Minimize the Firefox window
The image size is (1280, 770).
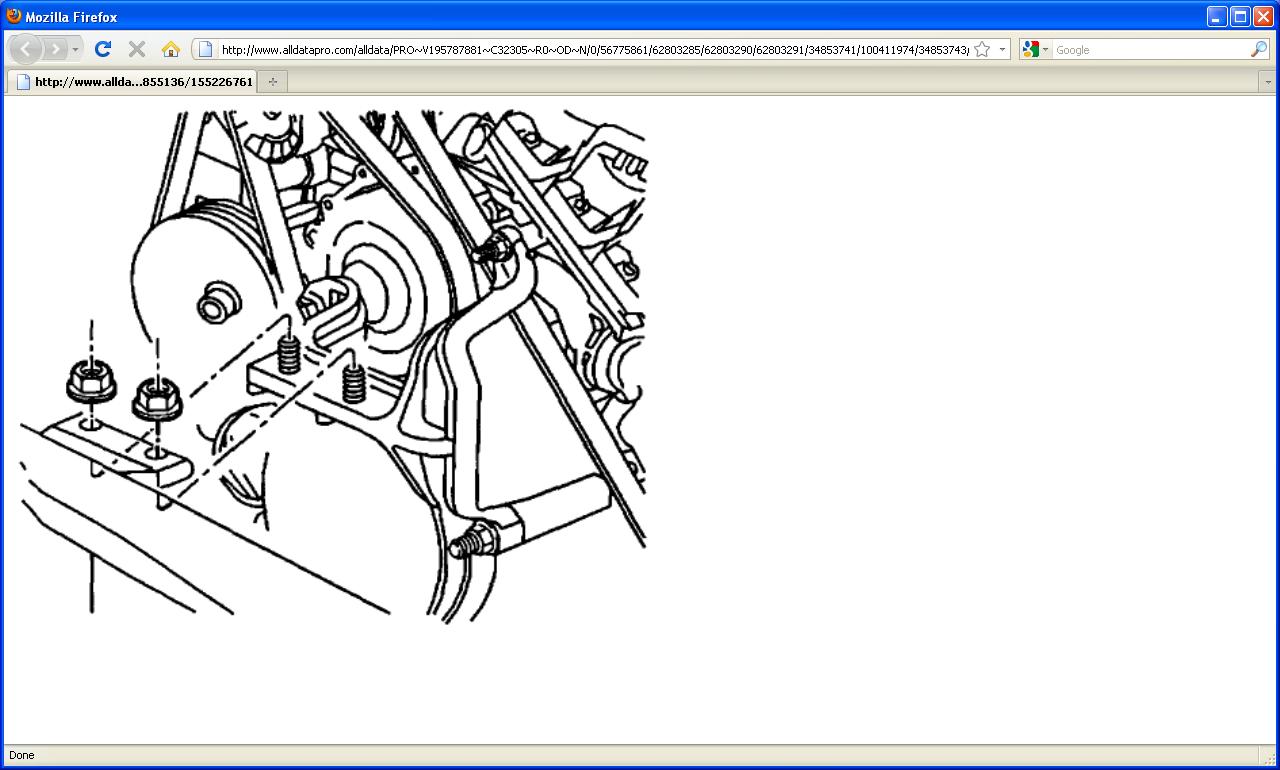coord(1217,16)
